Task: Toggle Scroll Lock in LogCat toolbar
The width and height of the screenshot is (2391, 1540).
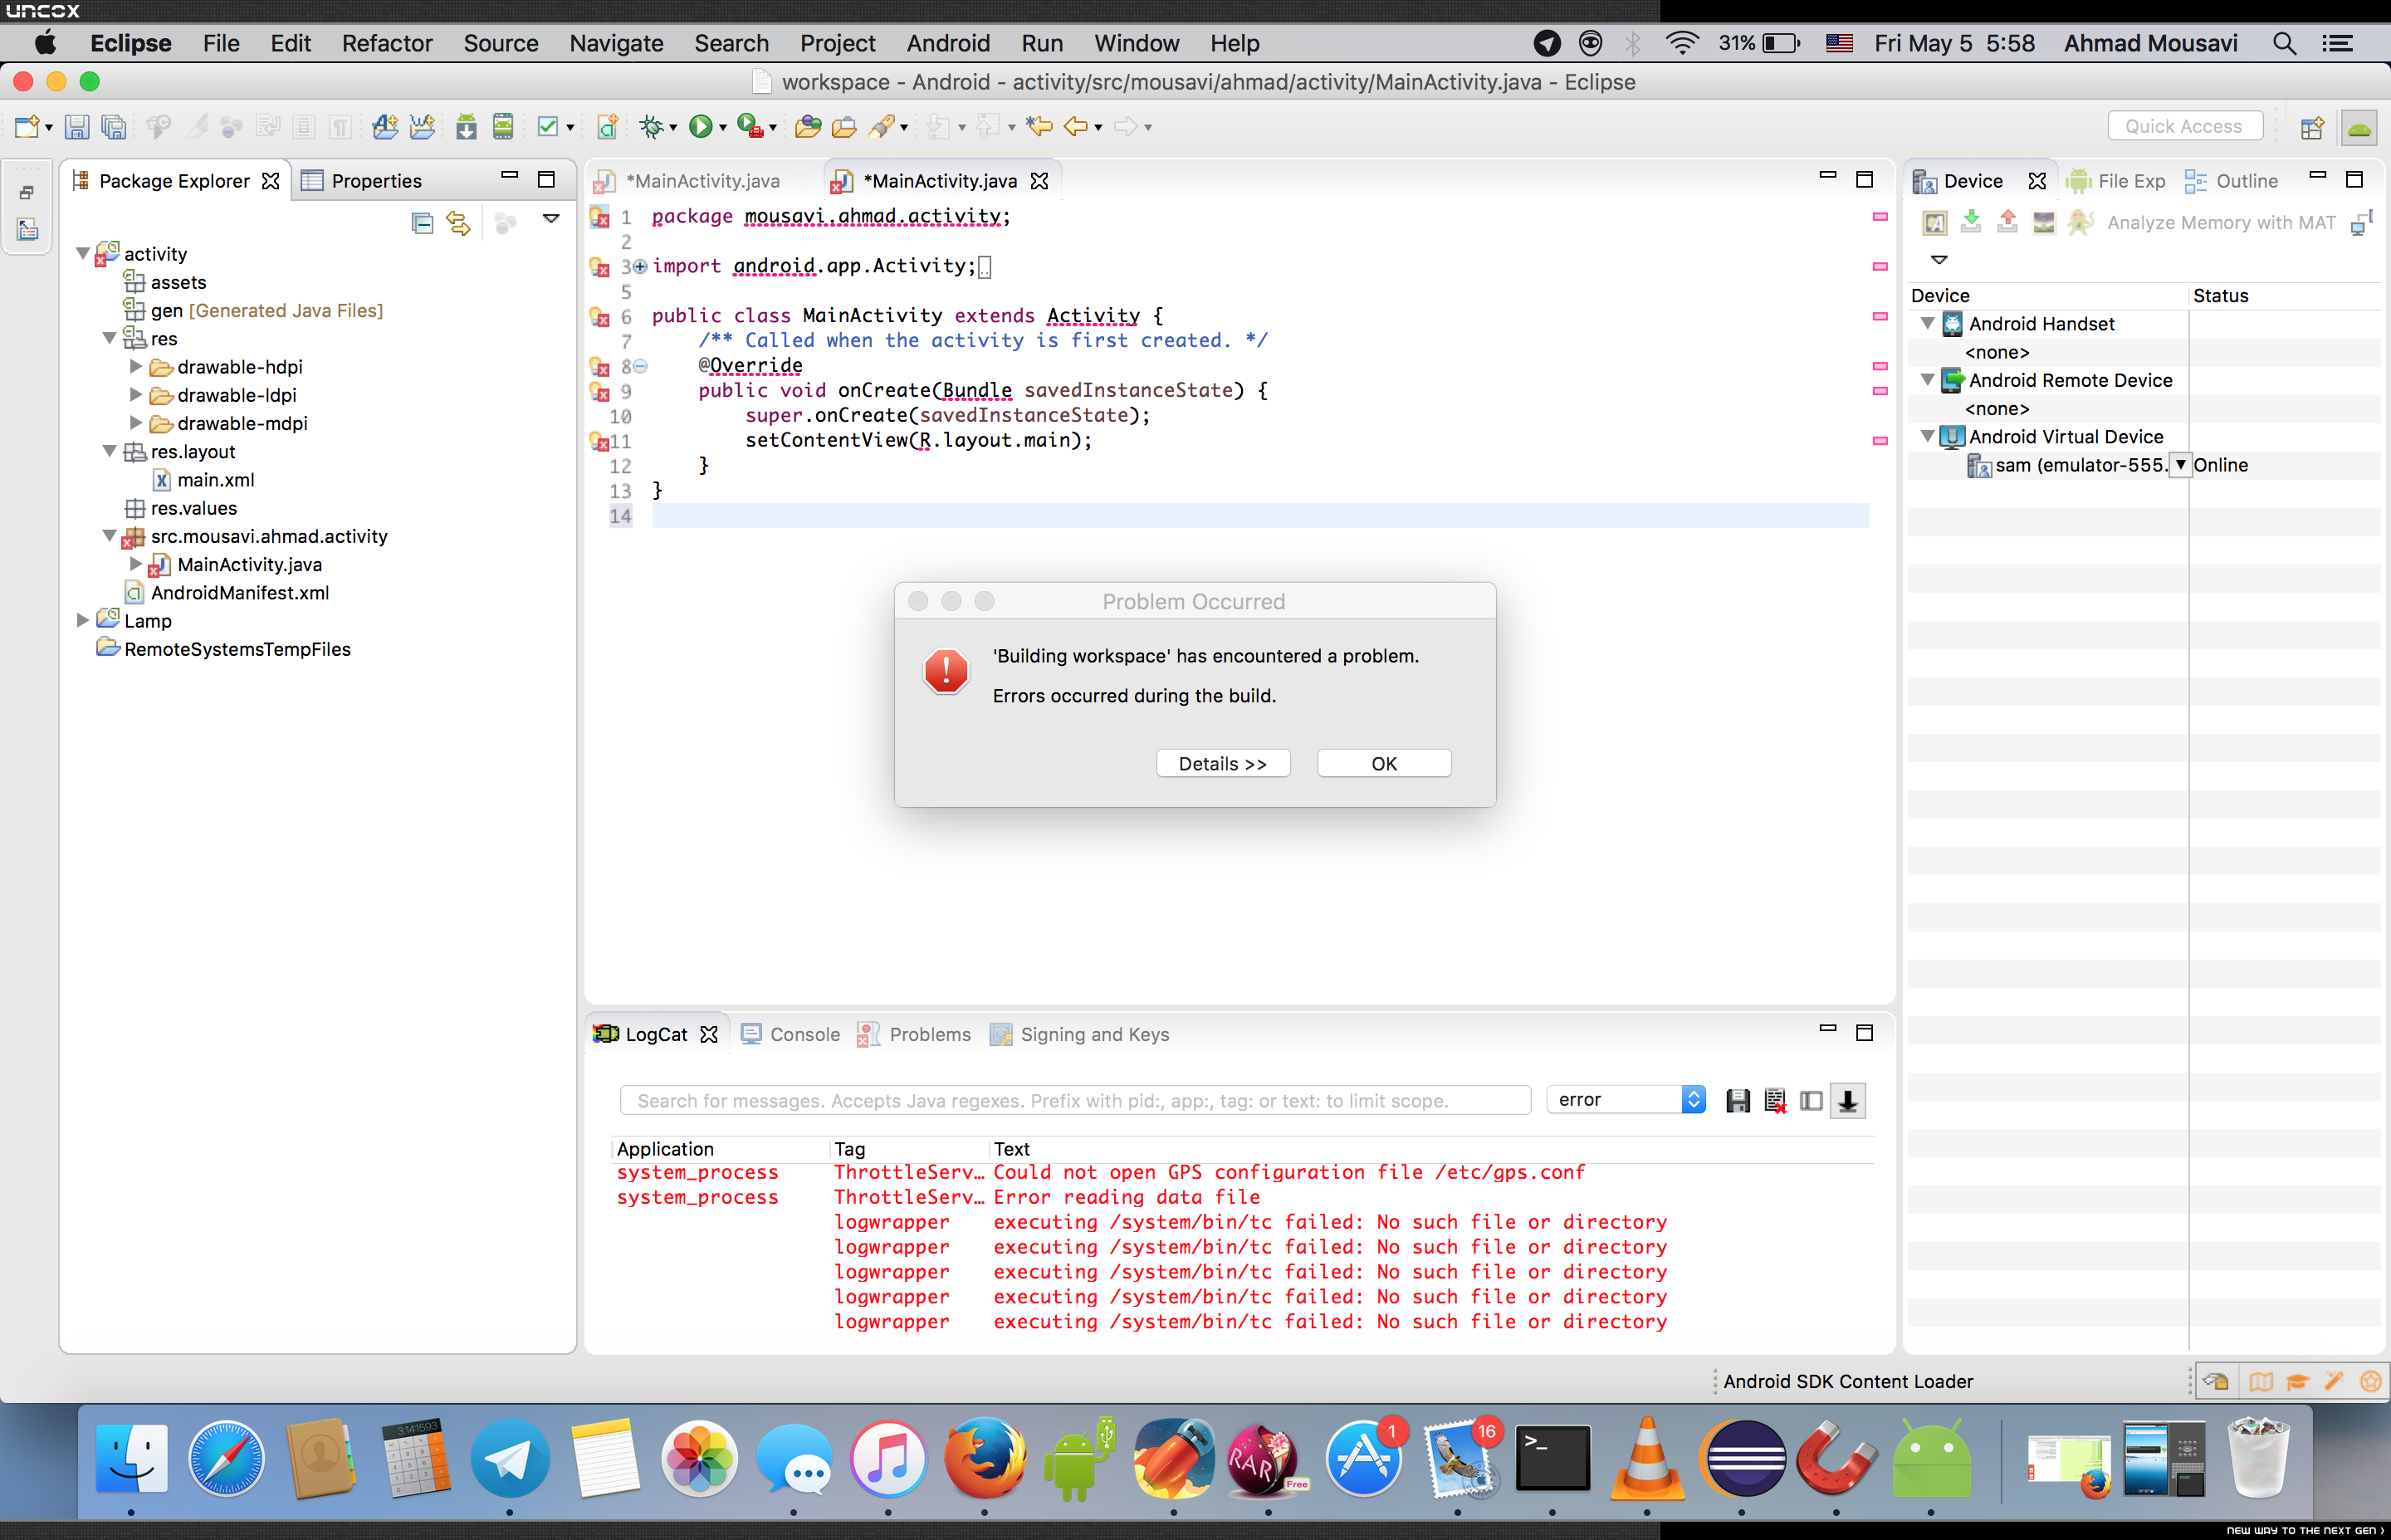Action: pos(1848,1101)
